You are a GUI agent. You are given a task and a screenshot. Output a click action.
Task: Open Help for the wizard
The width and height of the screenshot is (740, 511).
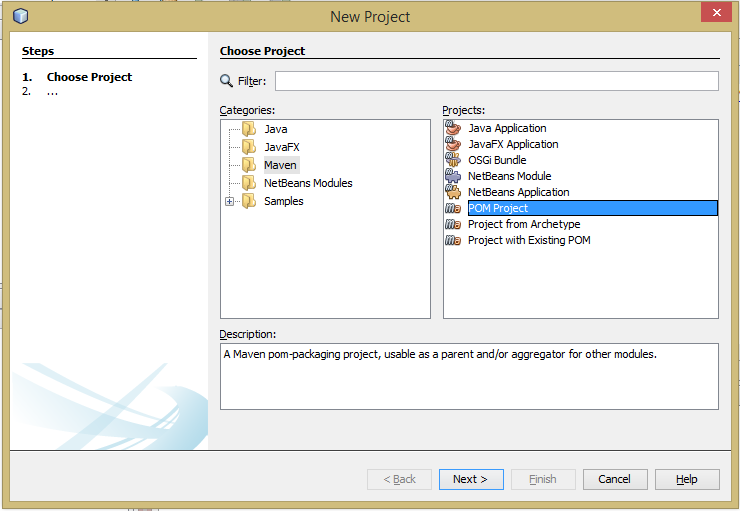click(687, 479)
